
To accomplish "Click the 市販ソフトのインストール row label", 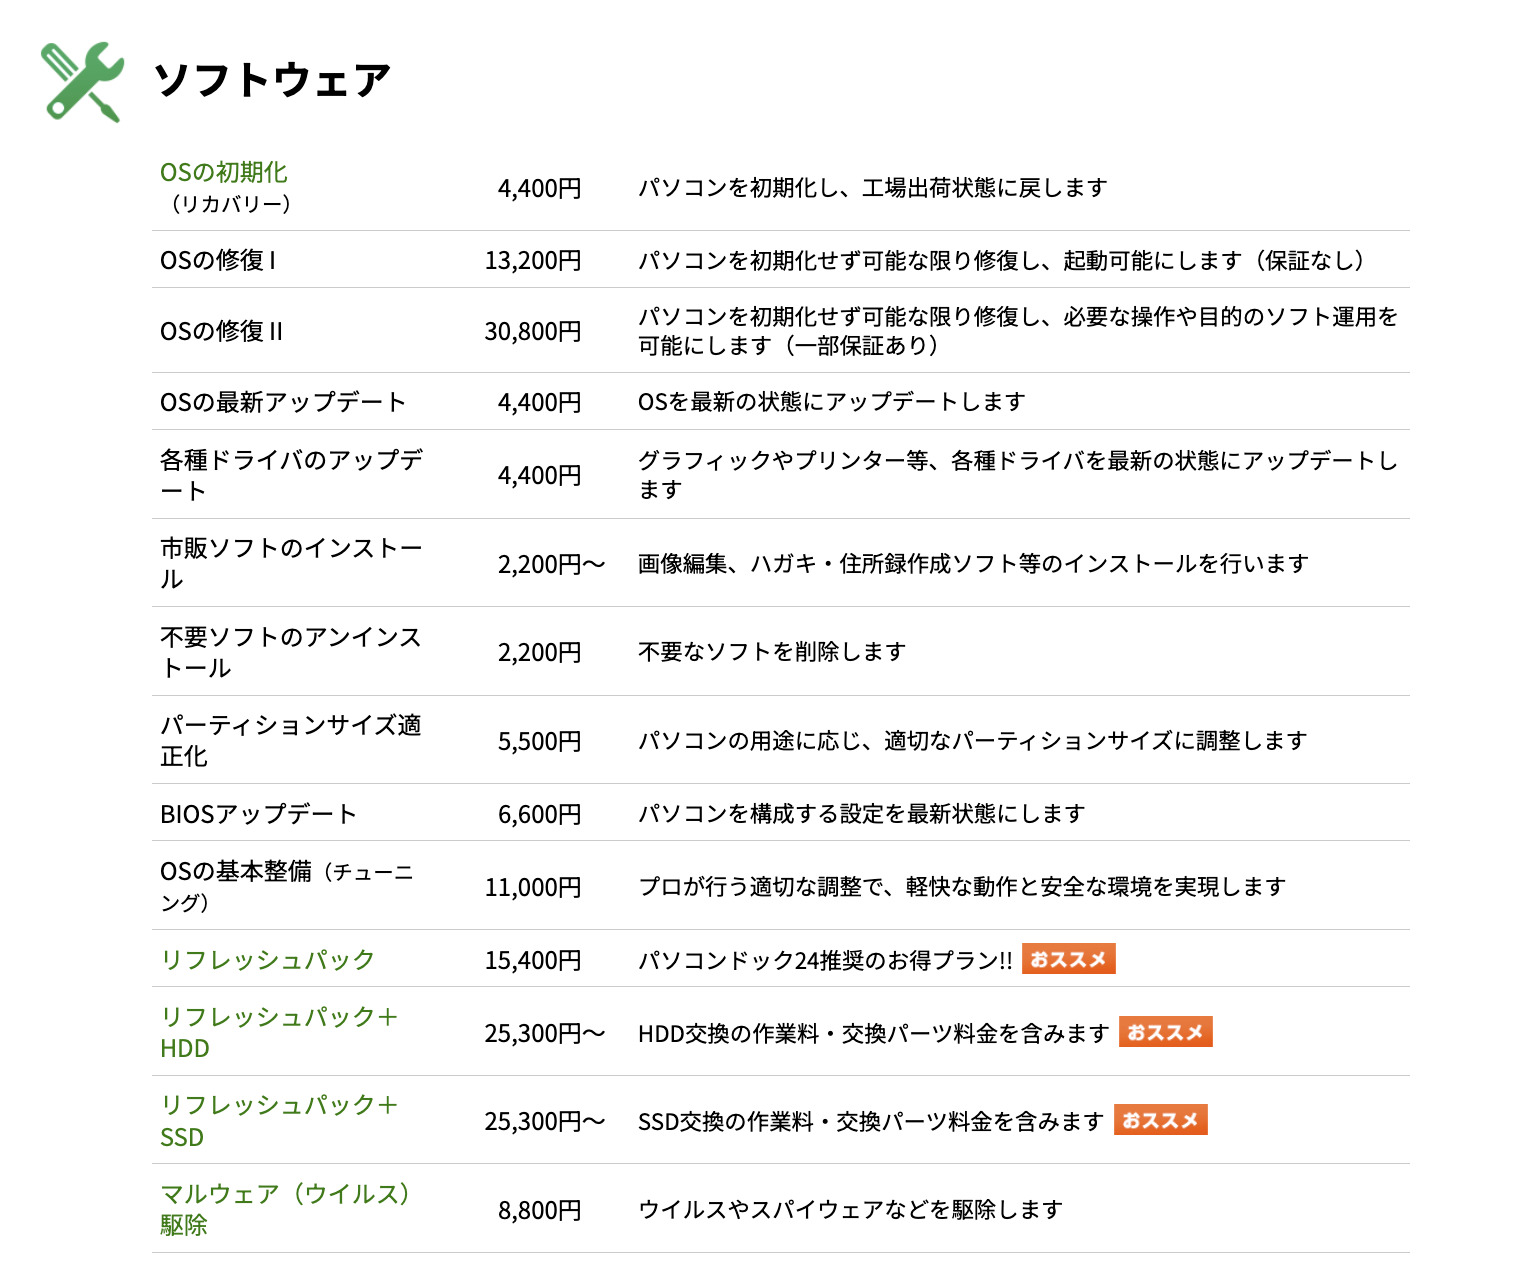I will tap(291, 549).
